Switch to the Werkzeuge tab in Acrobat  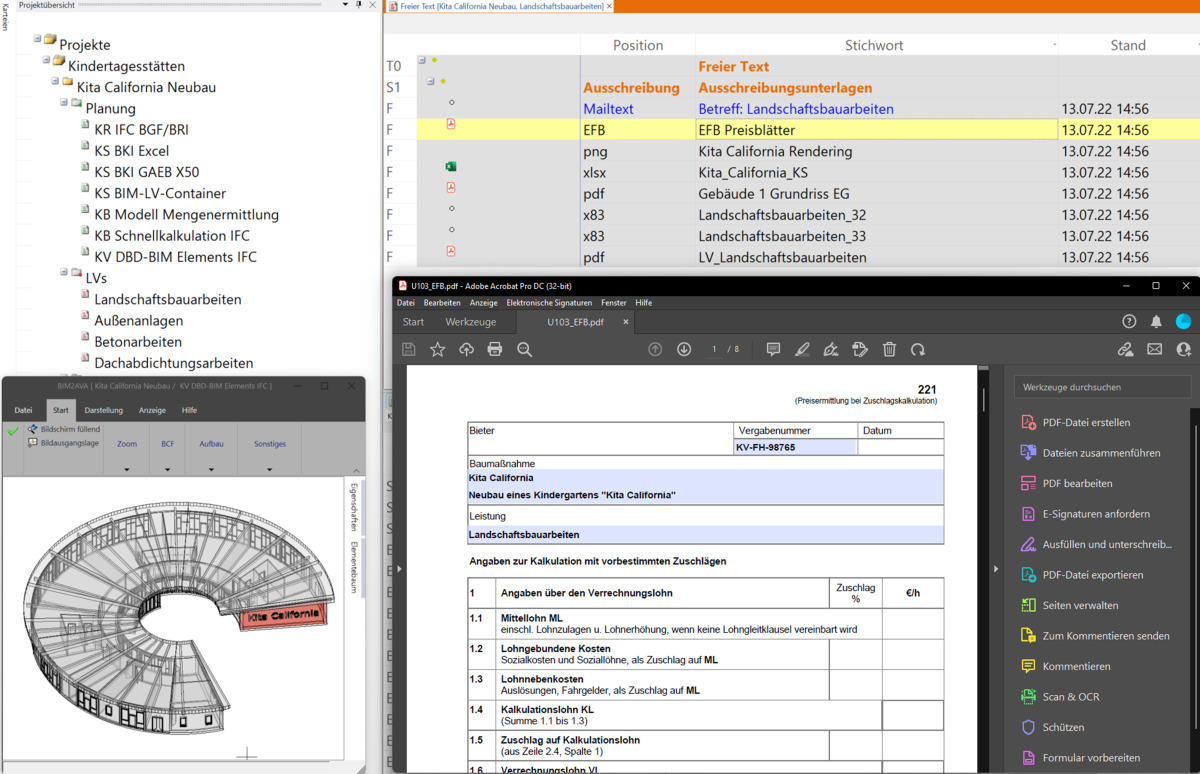click(471, 322)
